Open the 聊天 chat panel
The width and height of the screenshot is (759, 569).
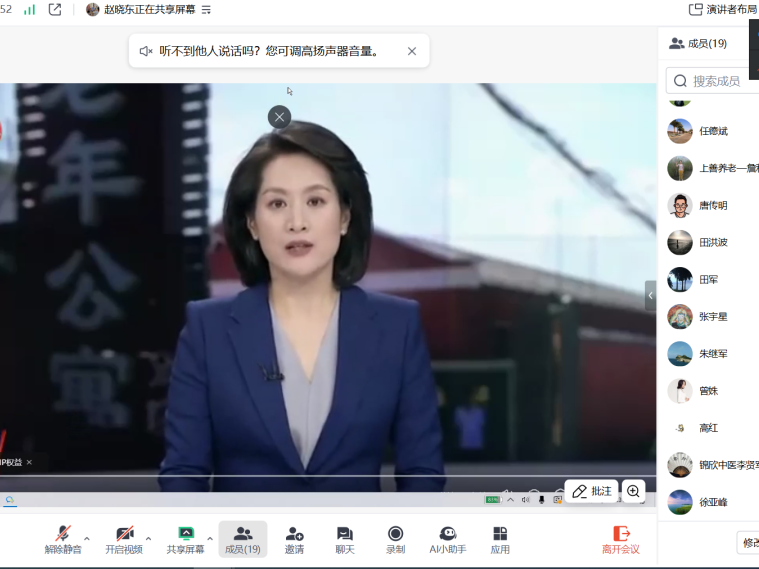[345, 539]
